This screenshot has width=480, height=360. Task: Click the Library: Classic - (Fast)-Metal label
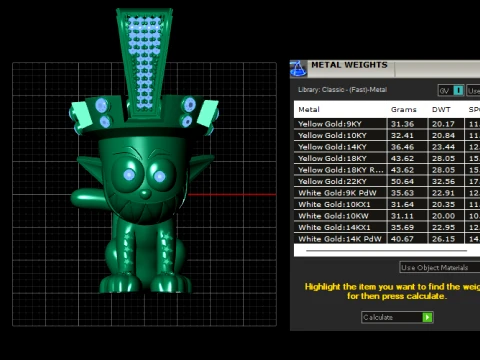tap(342, 90)
